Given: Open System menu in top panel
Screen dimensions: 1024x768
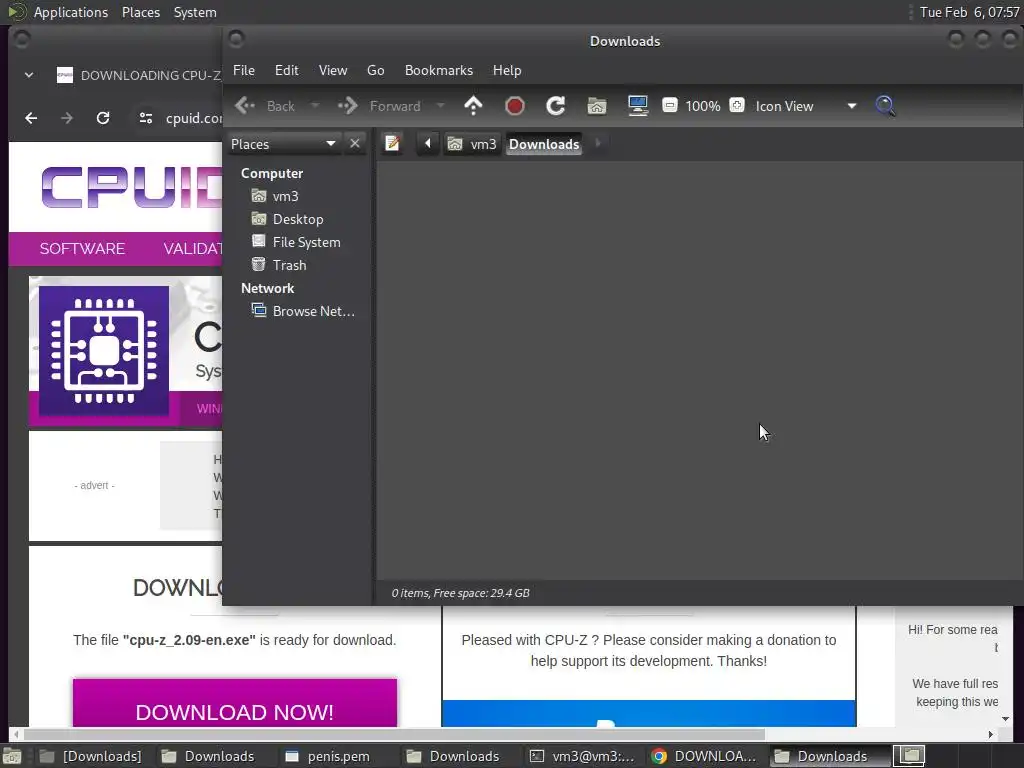Looking at the screenshot, I should [195, 12].
